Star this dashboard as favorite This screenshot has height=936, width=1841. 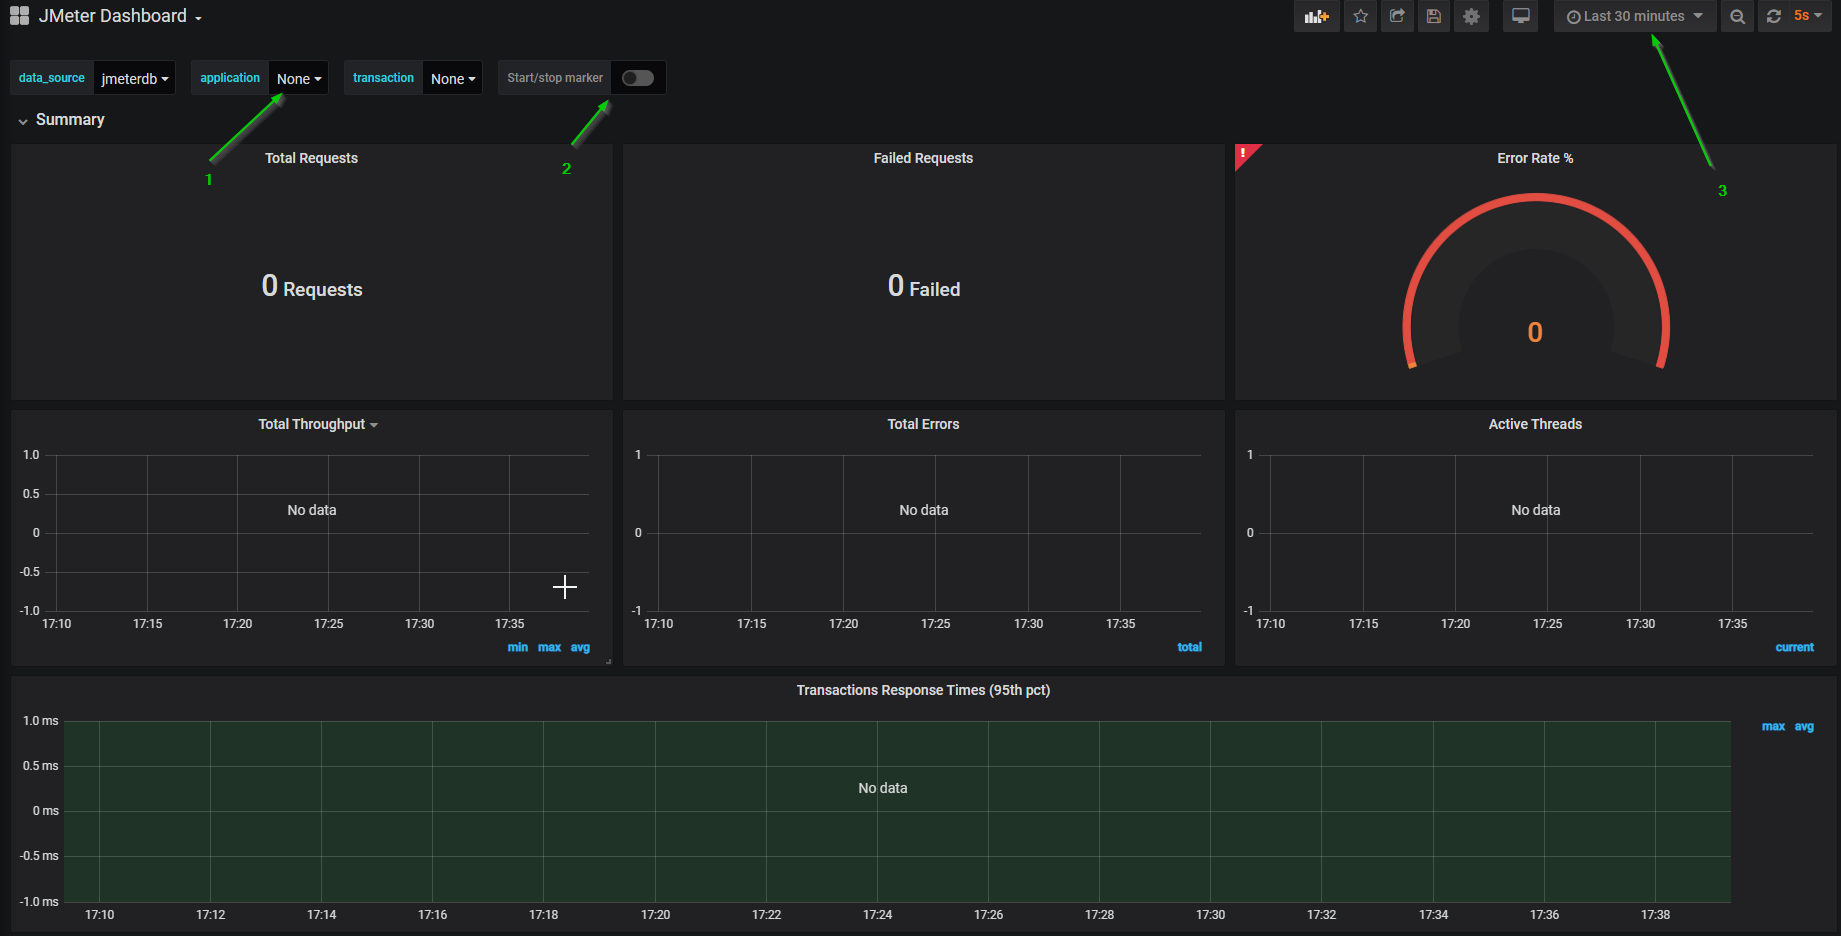pyautogui.click(x=1360, y=16)
